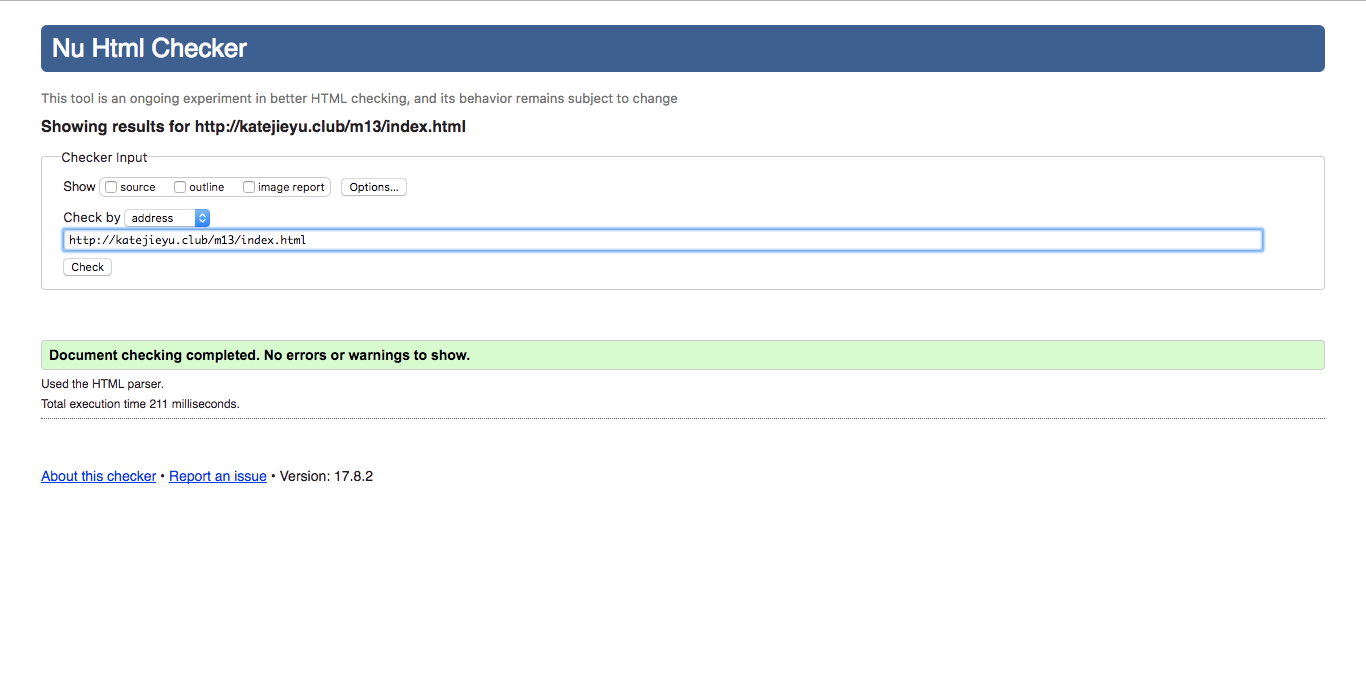
Task: Click the 'Checker Input' legend label
Action: [x=104, y=157]
